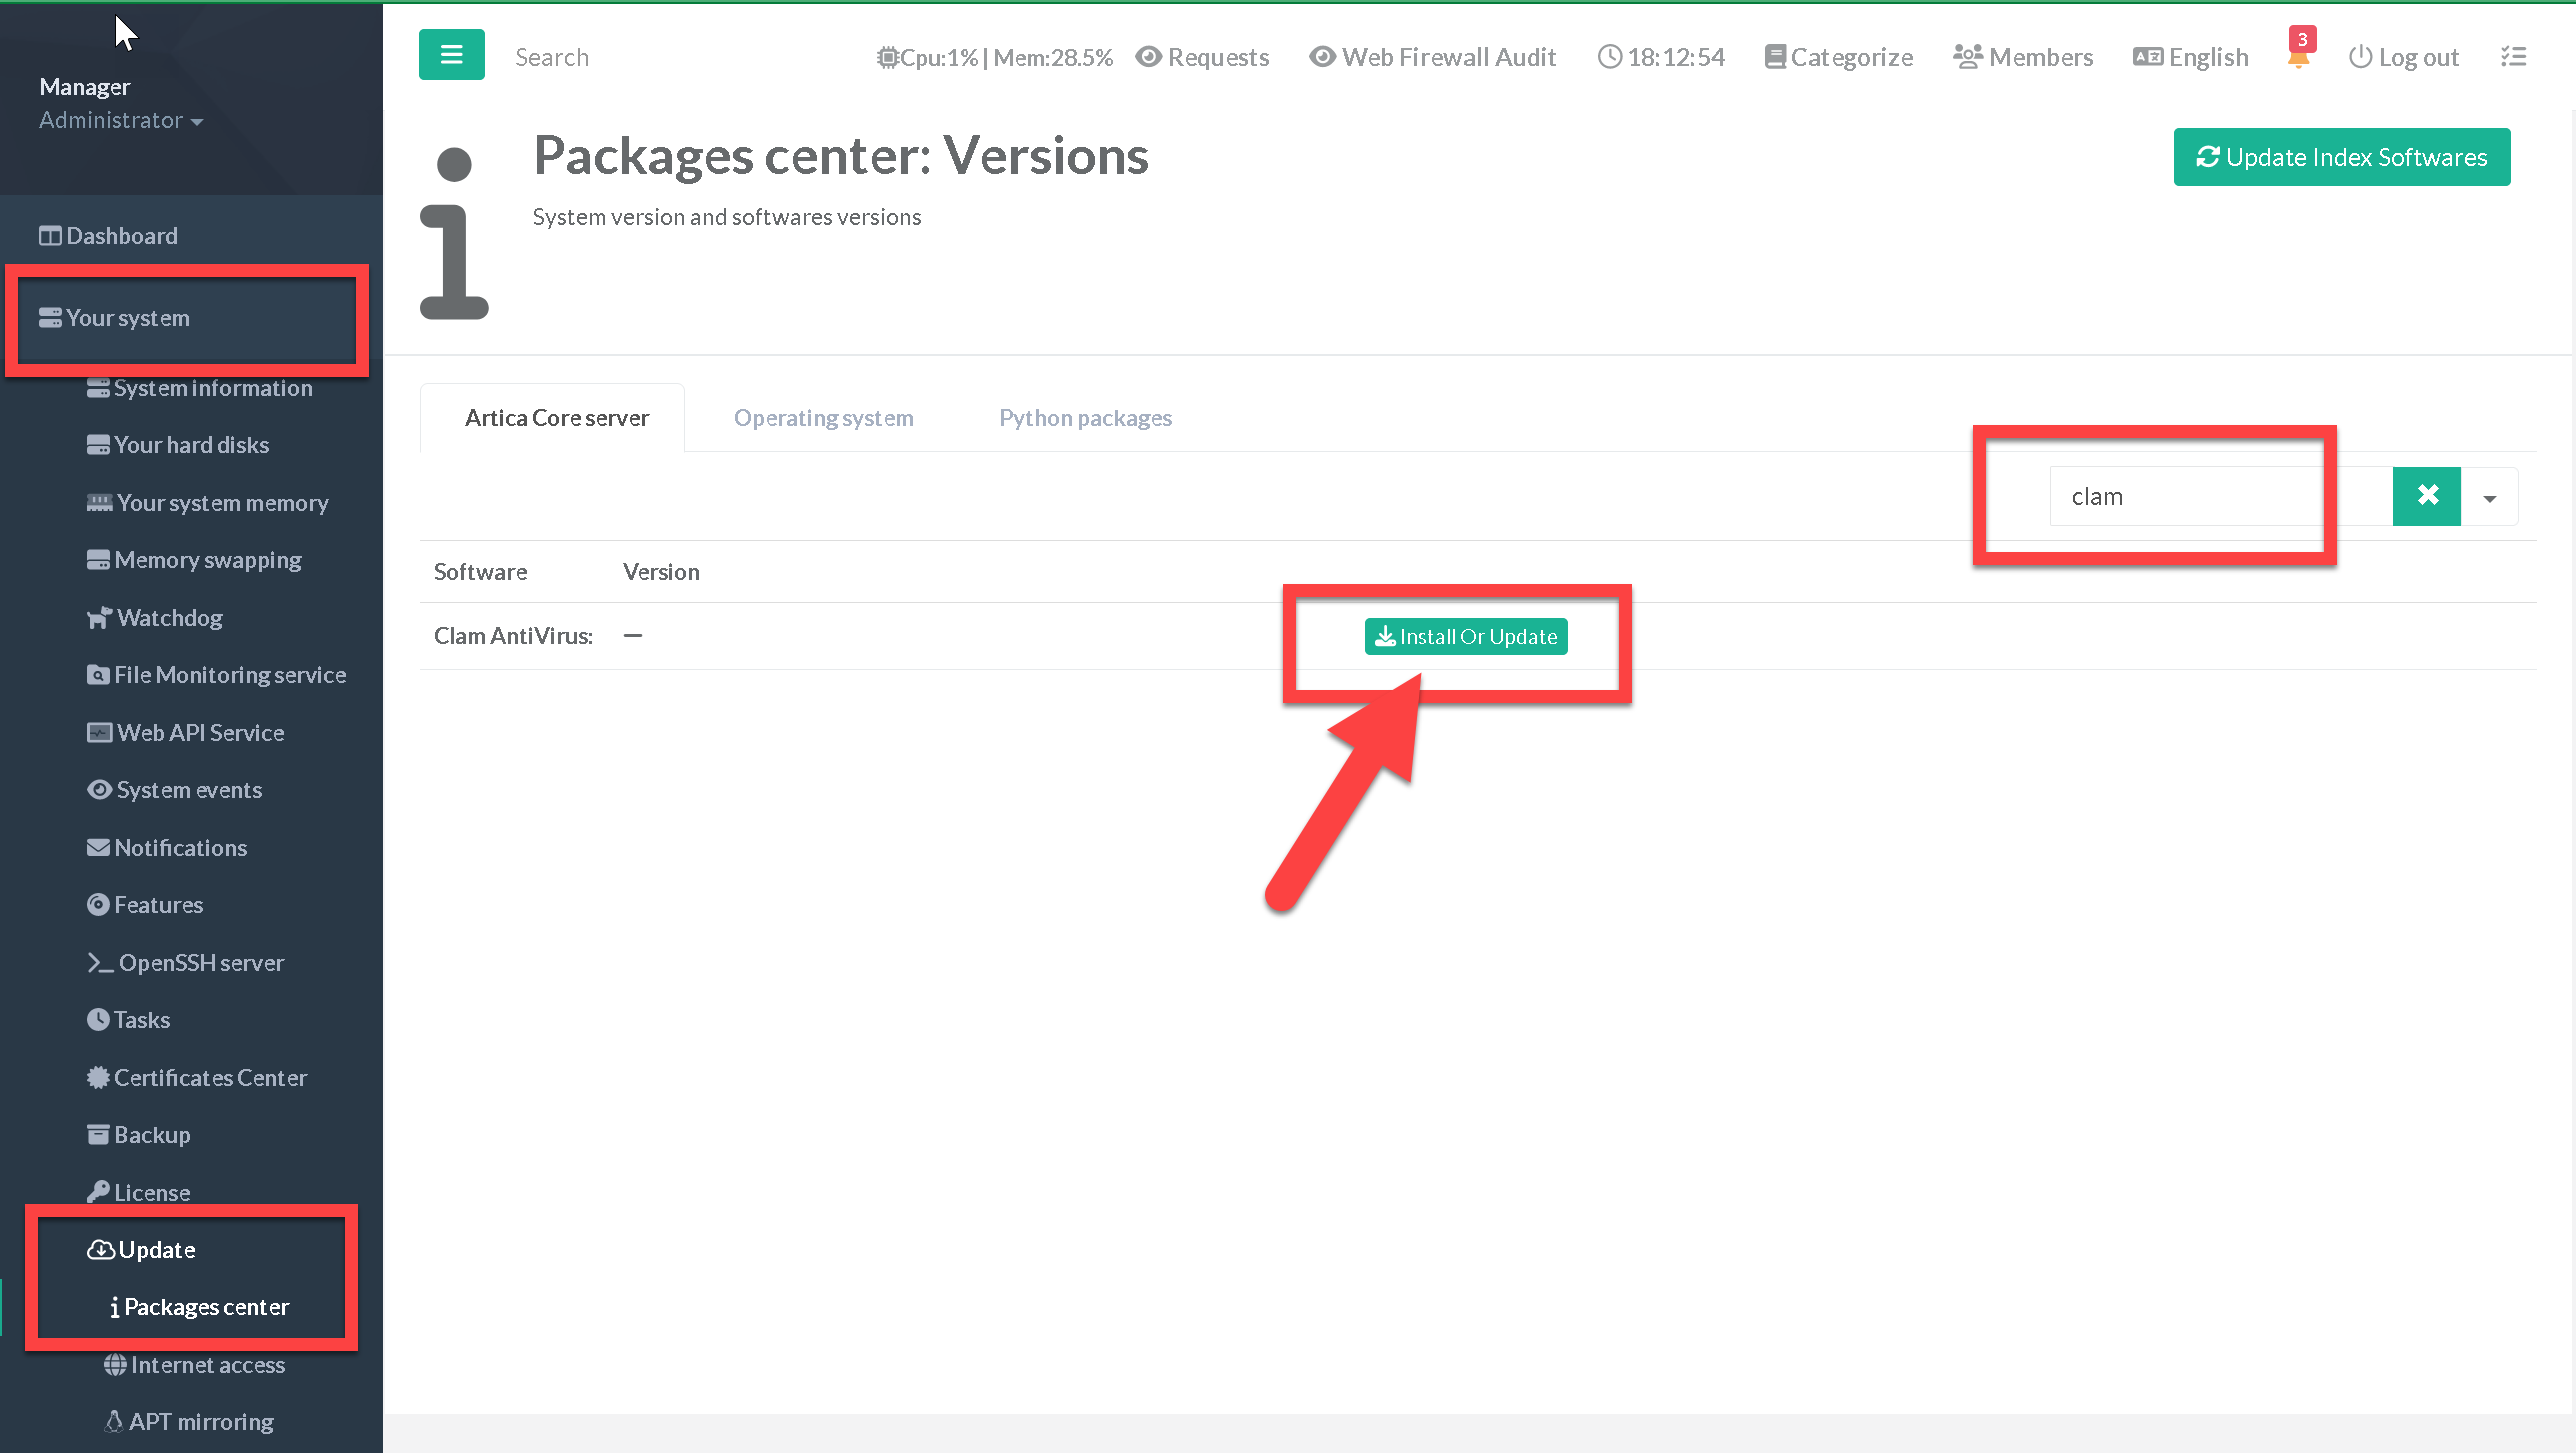Screen dimensions: 2576x1453
Task: Click Install Or Update for Clam AntiVirus
Action: point(1465,637)
